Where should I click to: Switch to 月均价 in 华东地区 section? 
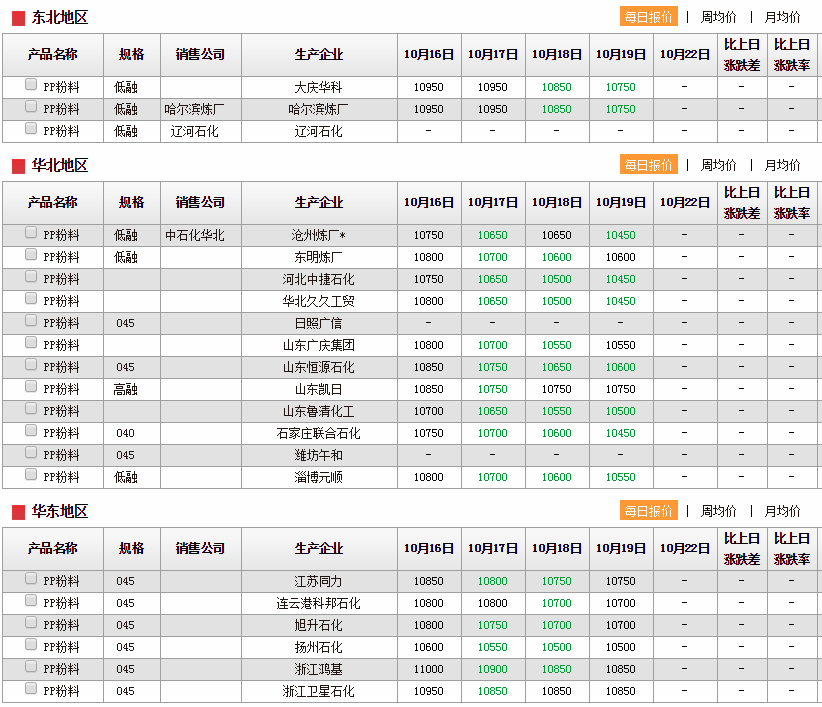[782, 511]
